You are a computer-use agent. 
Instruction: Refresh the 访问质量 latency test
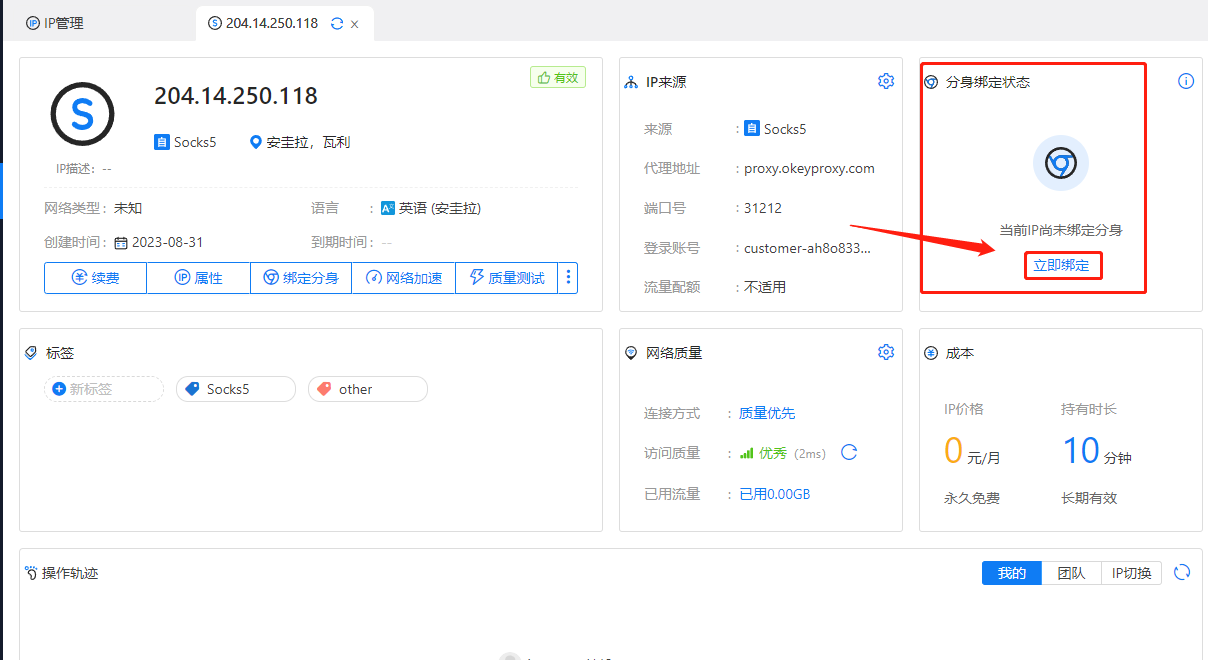click(849, 452)
